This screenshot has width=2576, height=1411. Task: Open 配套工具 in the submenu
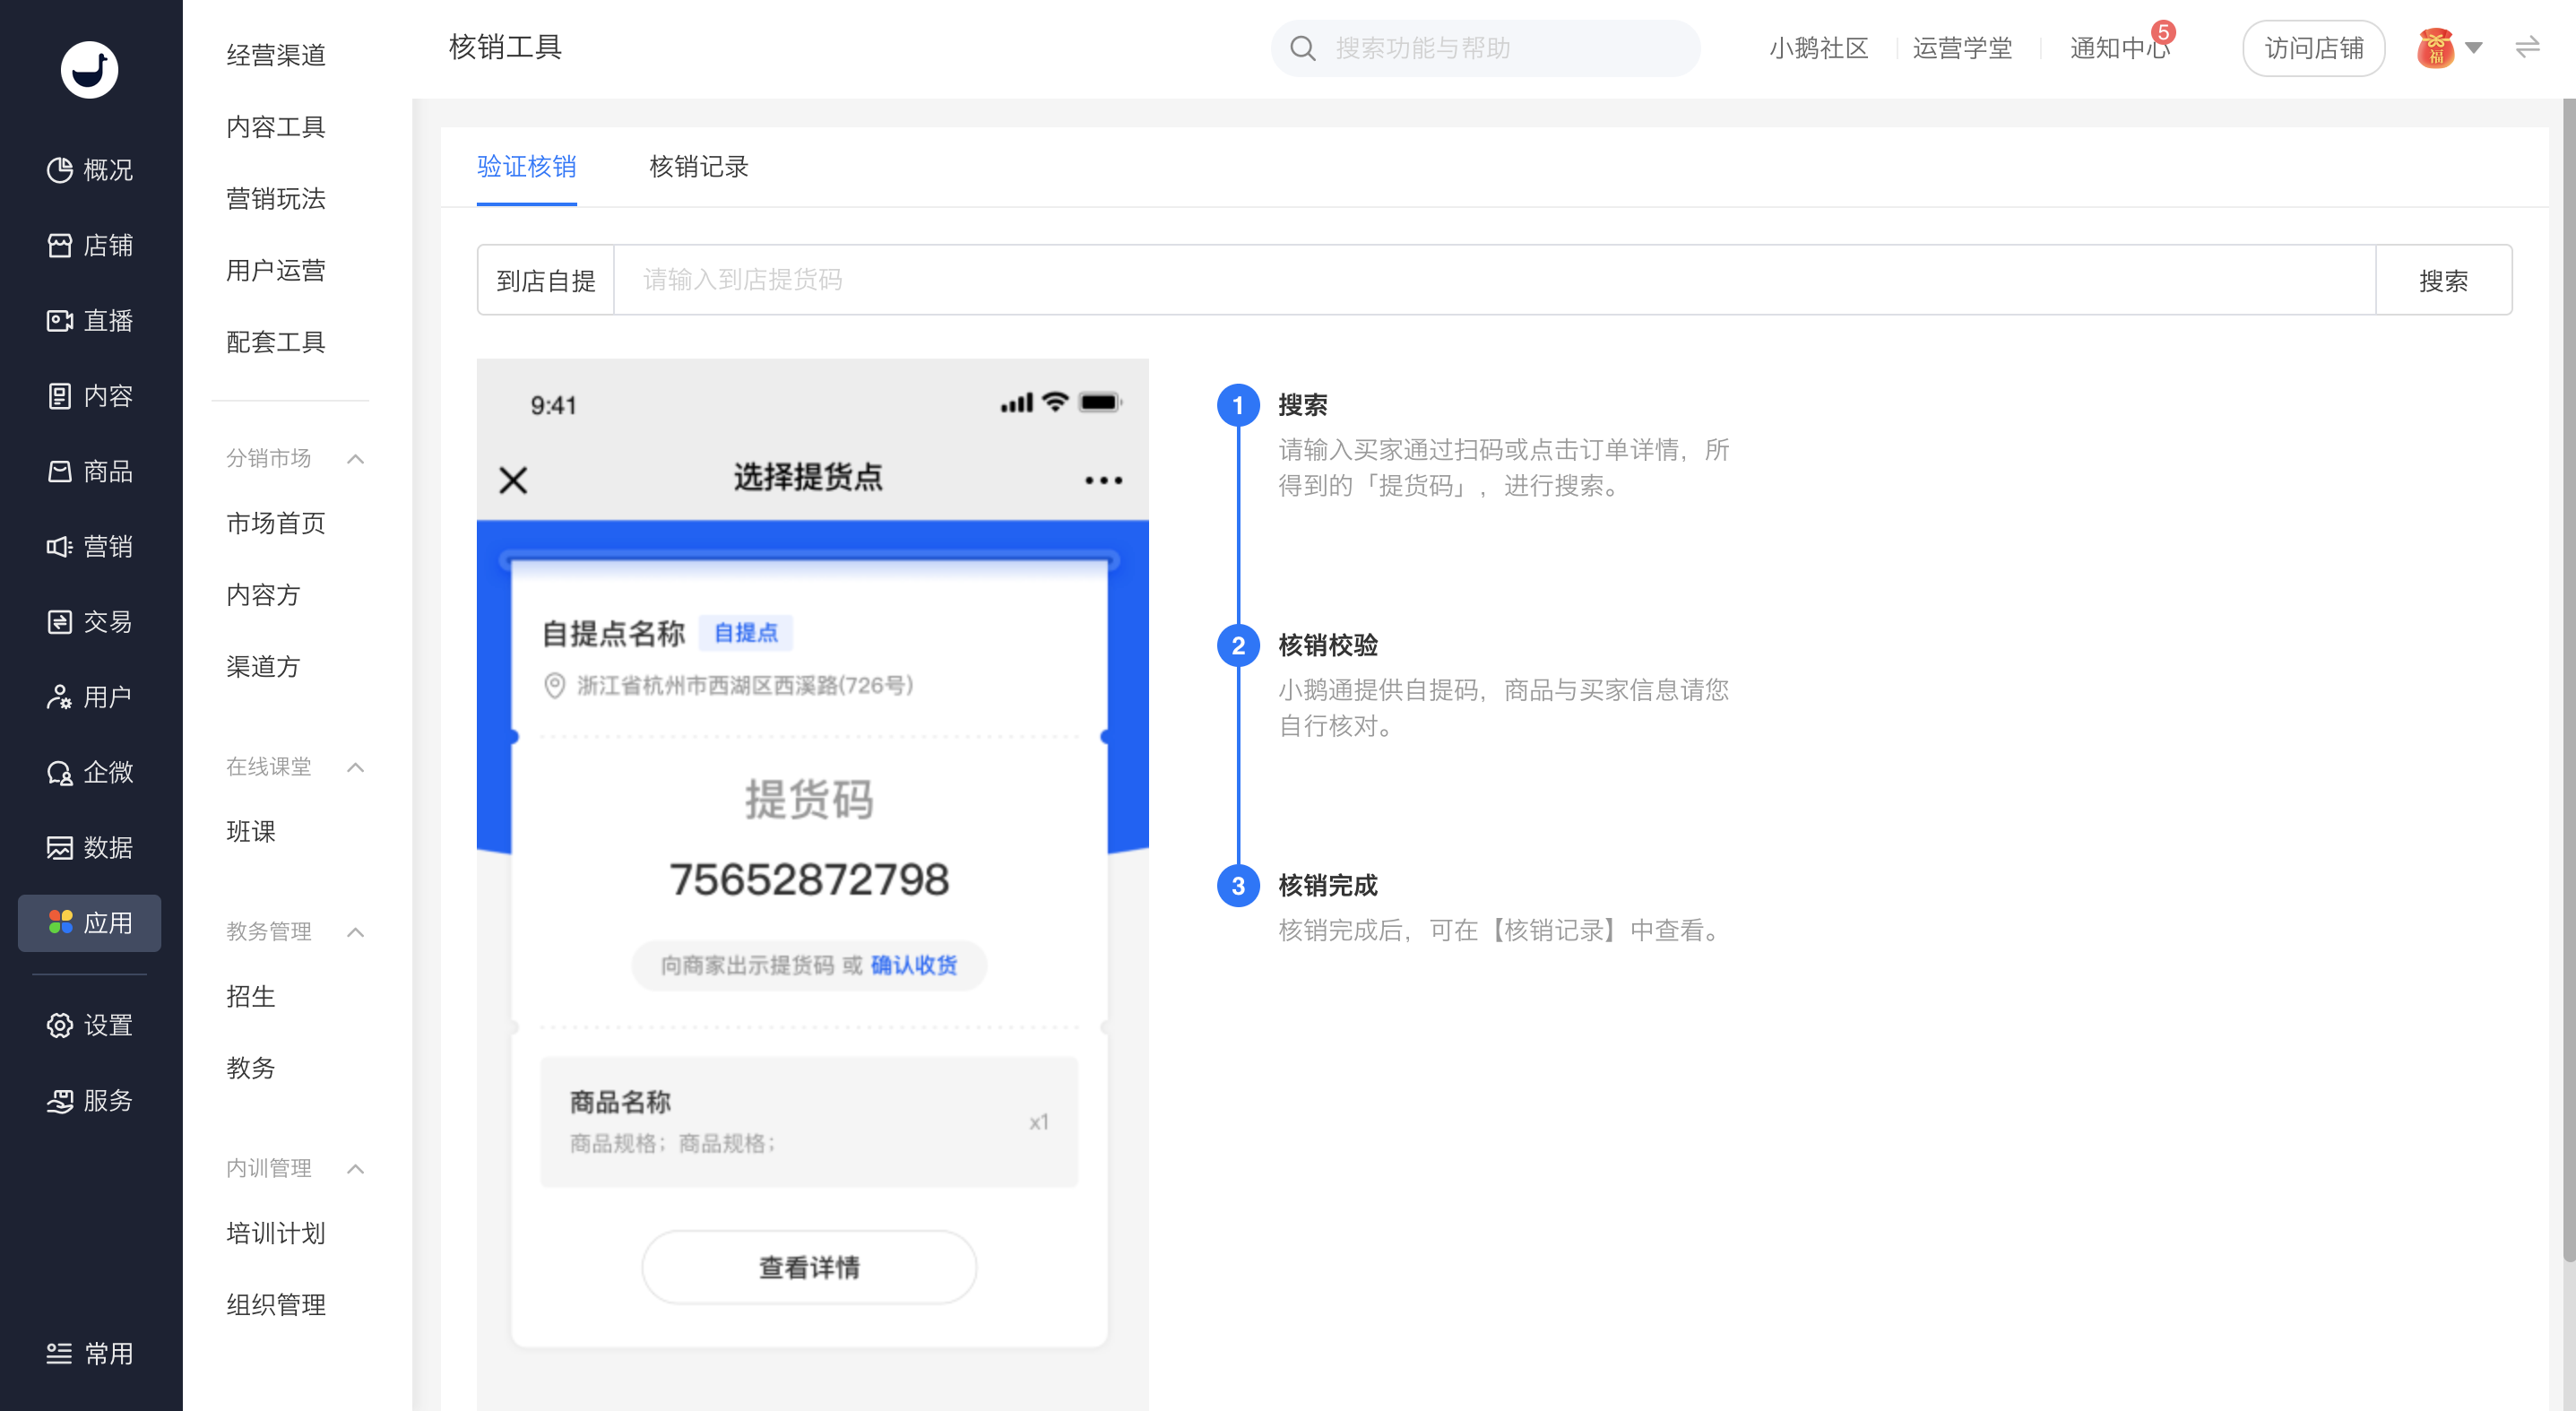coord(276,343)
